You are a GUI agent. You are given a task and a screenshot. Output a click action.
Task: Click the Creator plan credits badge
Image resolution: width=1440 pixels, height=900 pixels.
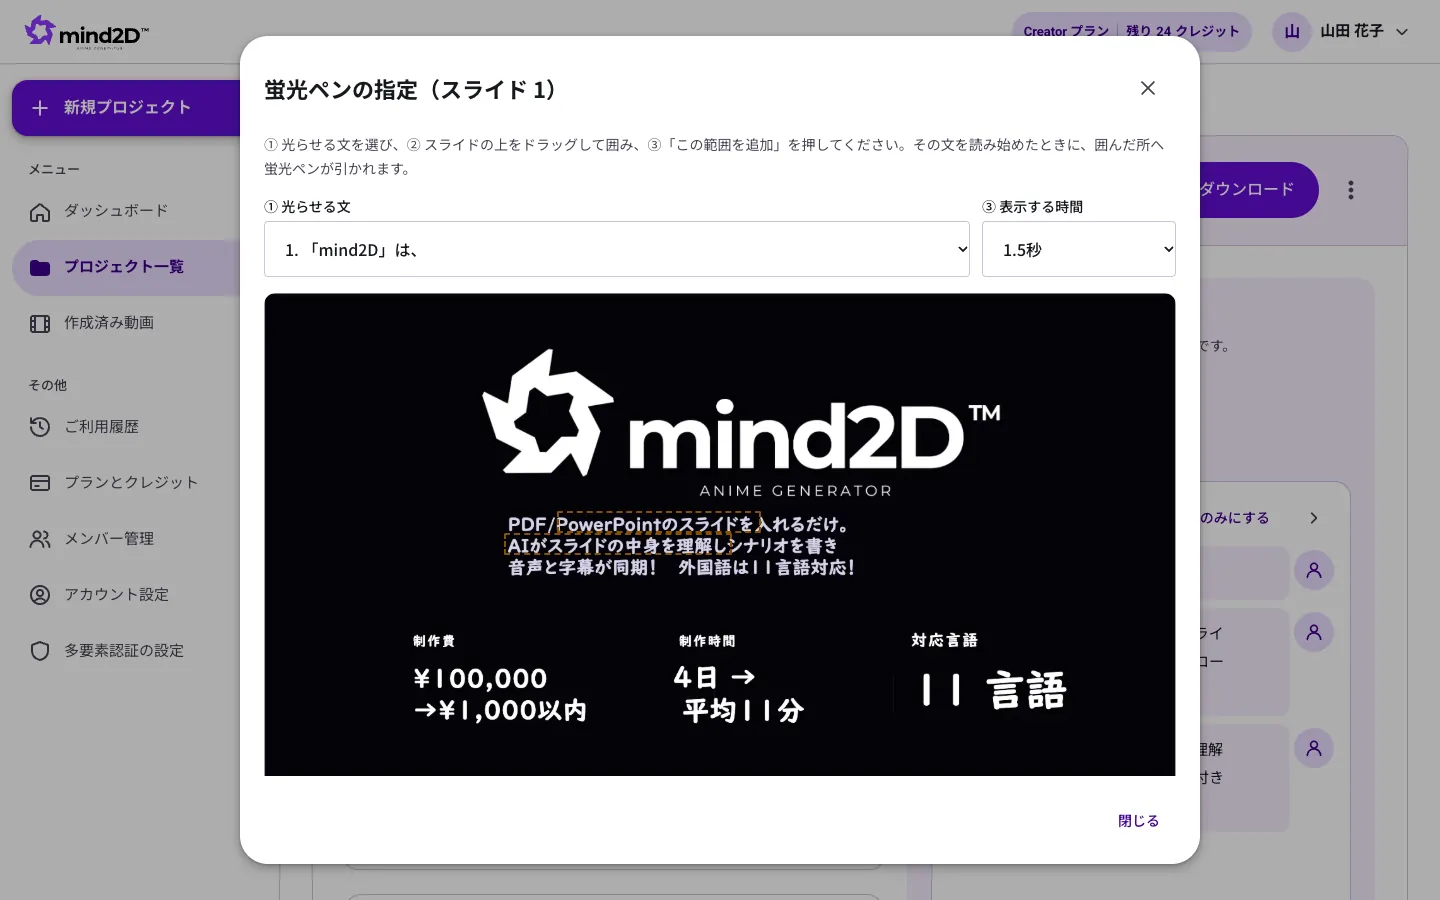click(1131, 32)
